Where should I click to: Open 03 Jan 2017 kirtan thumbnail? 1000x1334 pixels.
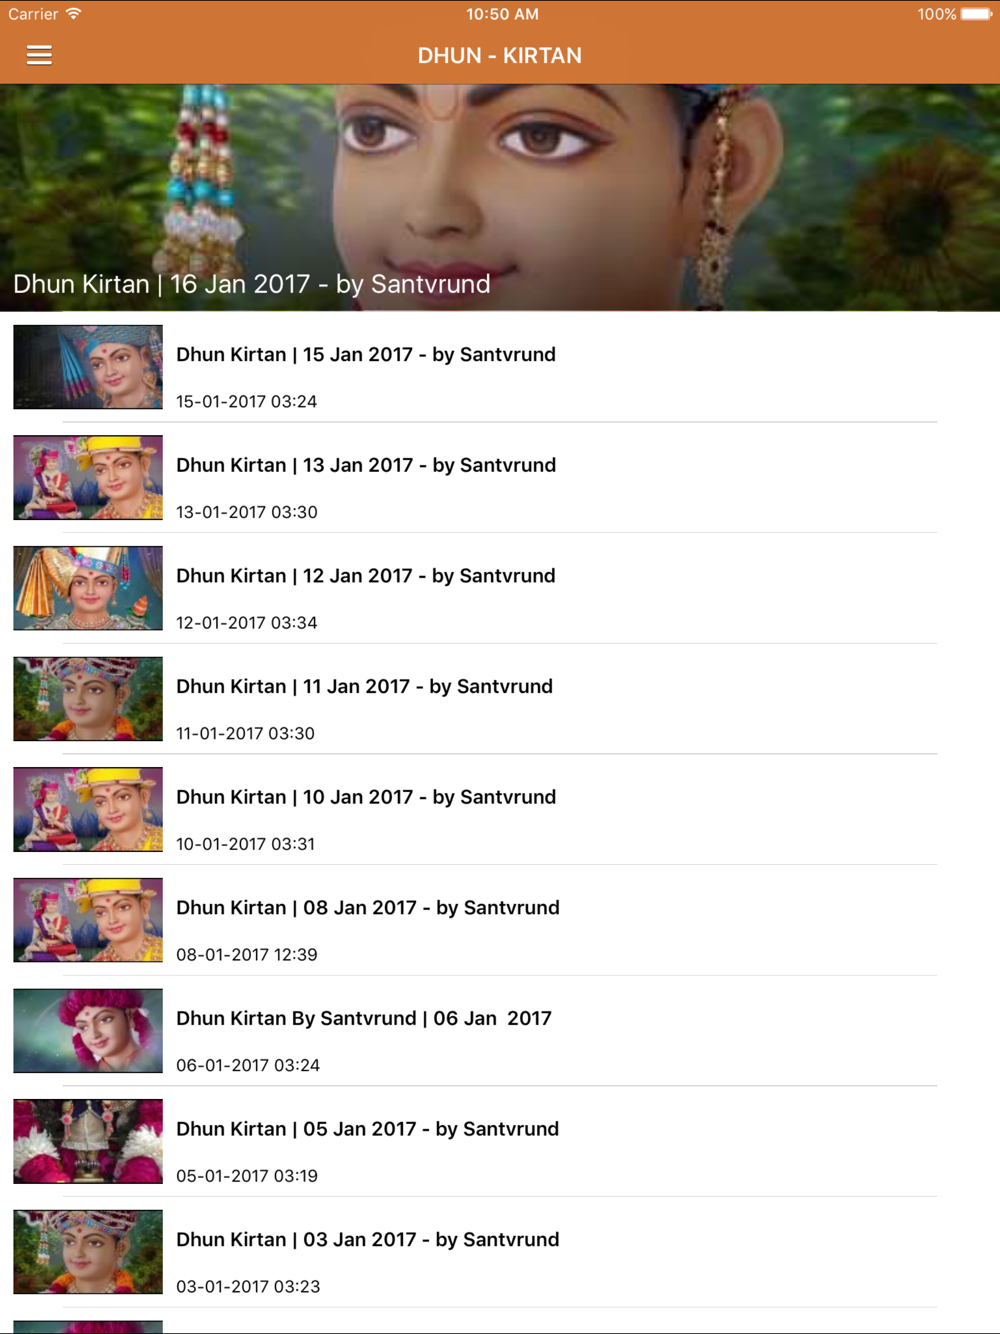(x=88, y=1252)
